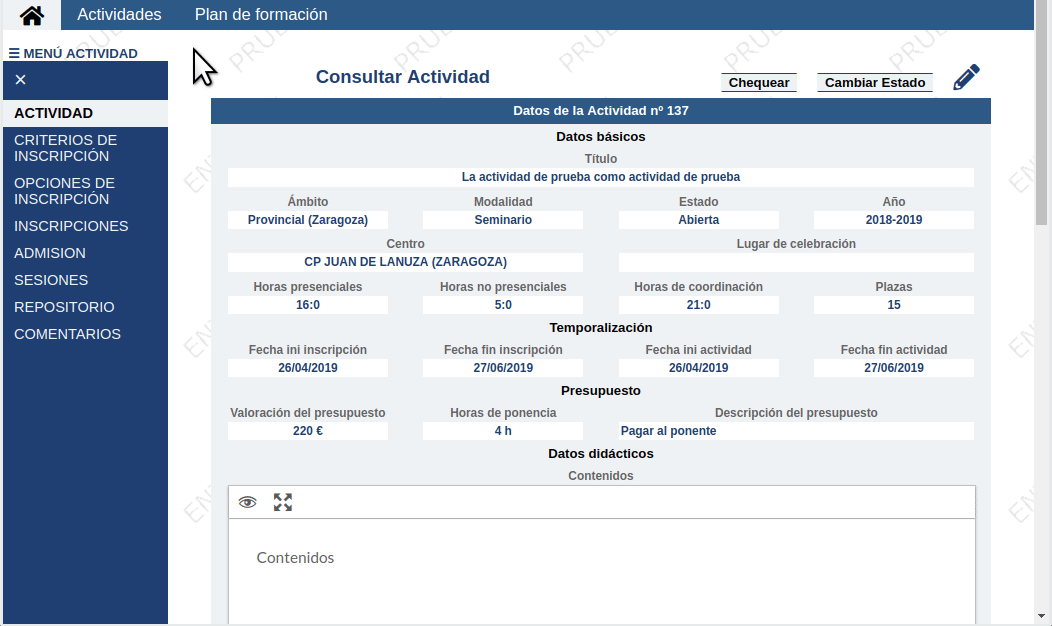Expand Contenidos editor to fullscreen

coord(283,502)
